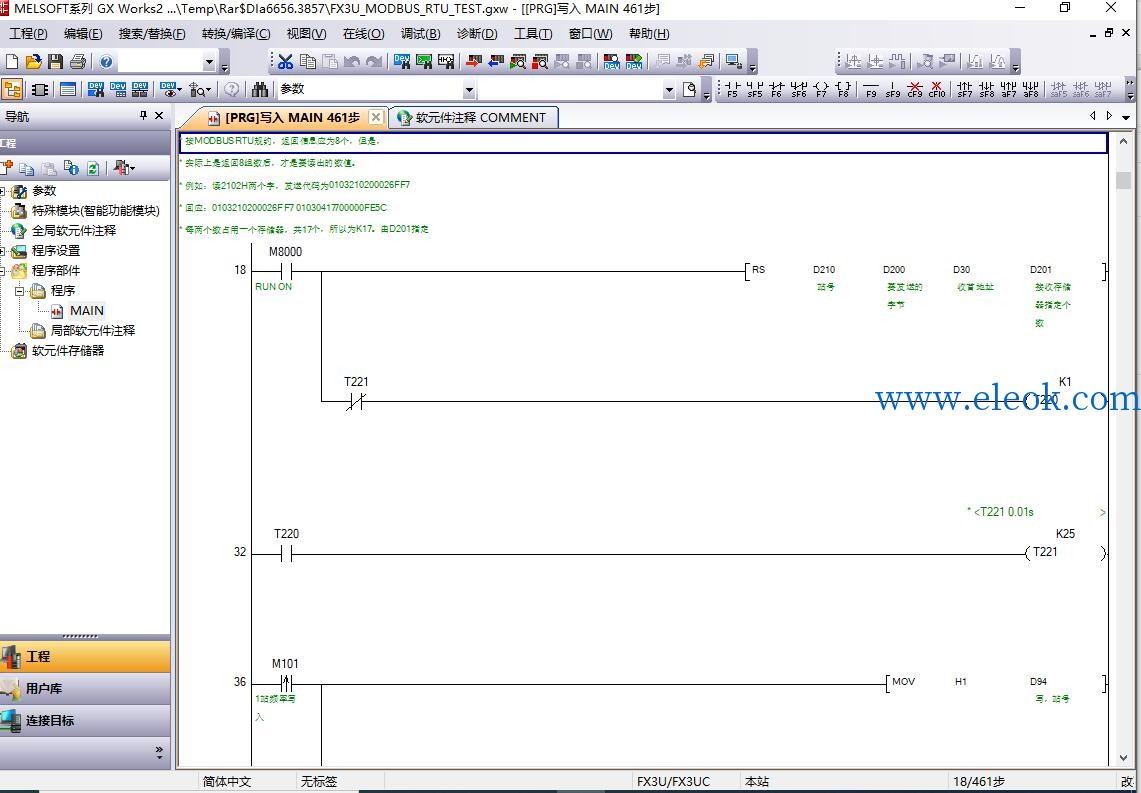1141x793 pixels.
Task: Click the ladder editor vertical scrollbar thumb
Action: coord(1124,180)
